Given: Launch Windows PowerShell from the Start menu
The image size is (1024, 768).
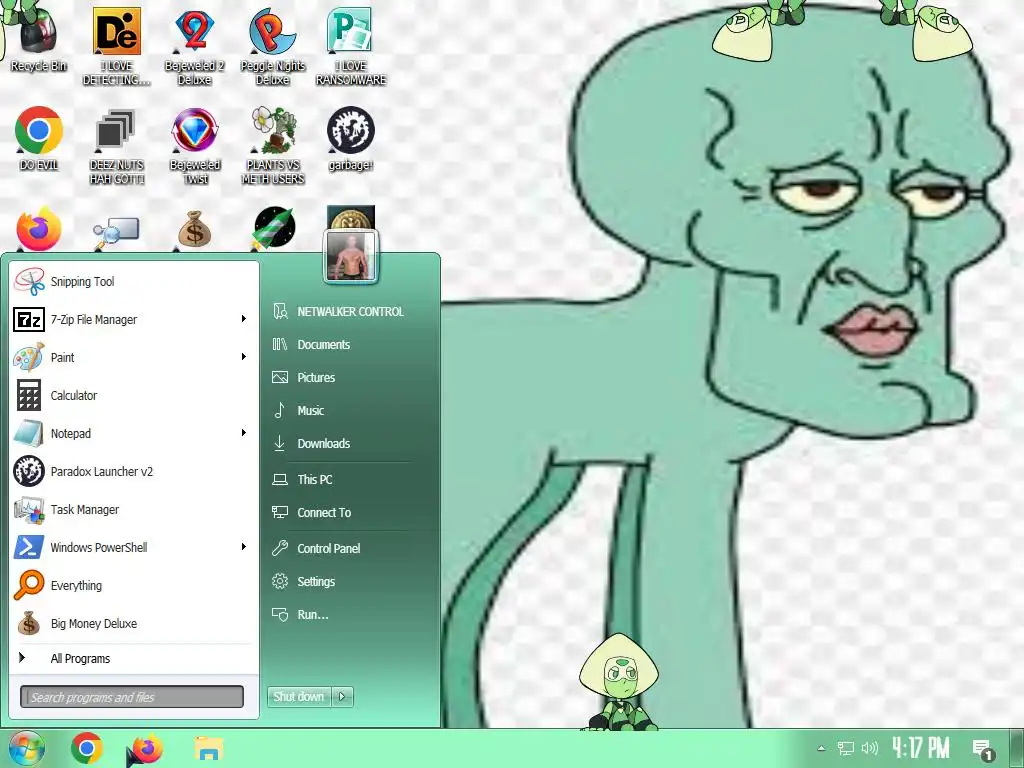Looking at the screenshot, I should click(x=133, y=547).
